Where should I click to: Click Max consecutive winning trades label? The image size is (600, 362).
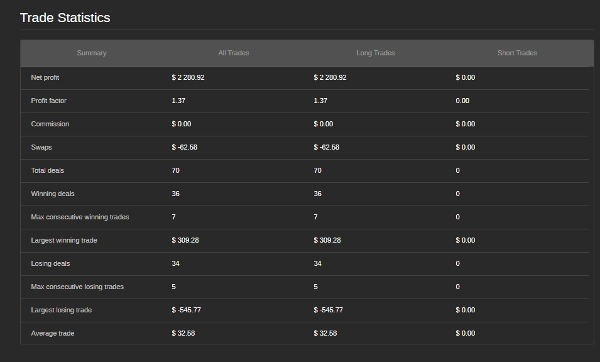click(80, 217)
